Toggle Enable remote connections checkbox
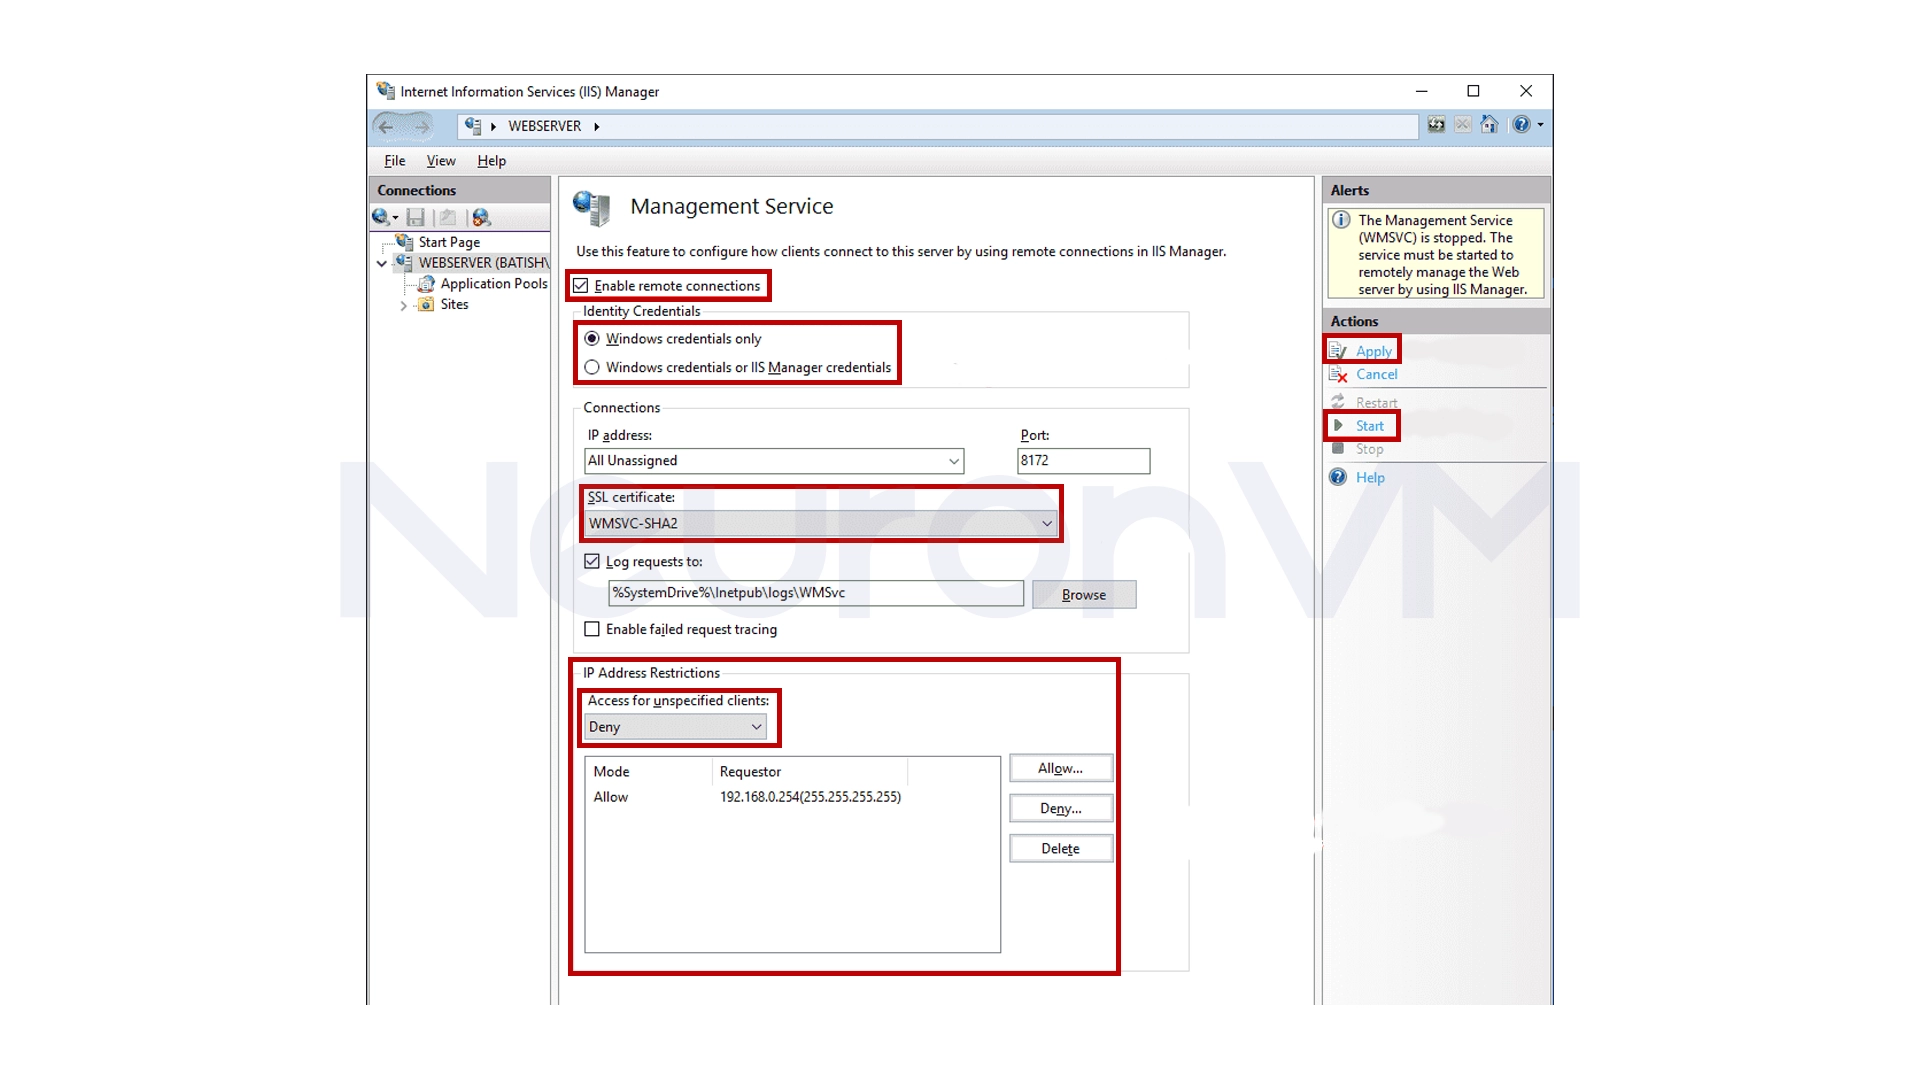Screen dimensions: 1920x1080 point(581,286)
